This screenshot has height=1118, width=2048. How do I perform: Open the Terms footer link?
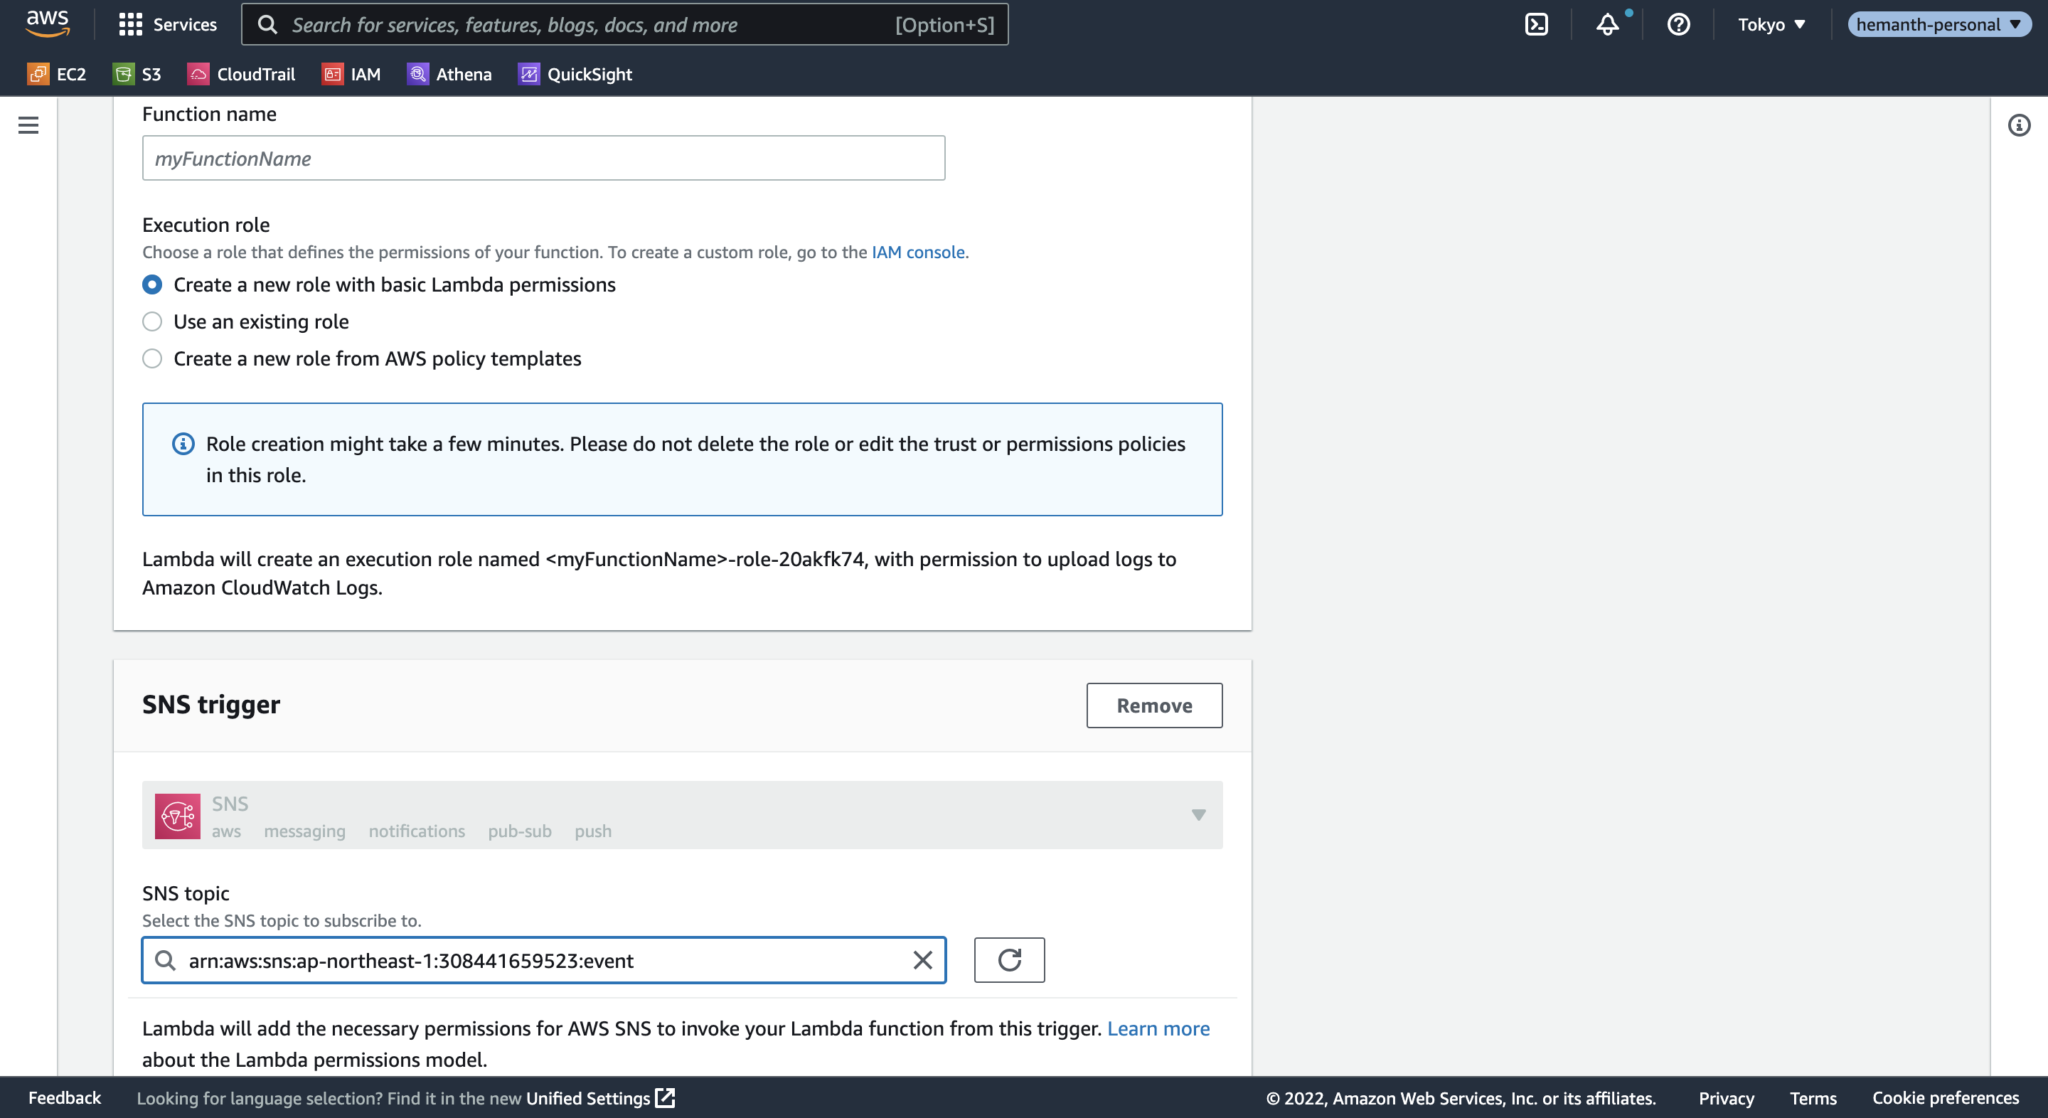pos(1813,1098)
